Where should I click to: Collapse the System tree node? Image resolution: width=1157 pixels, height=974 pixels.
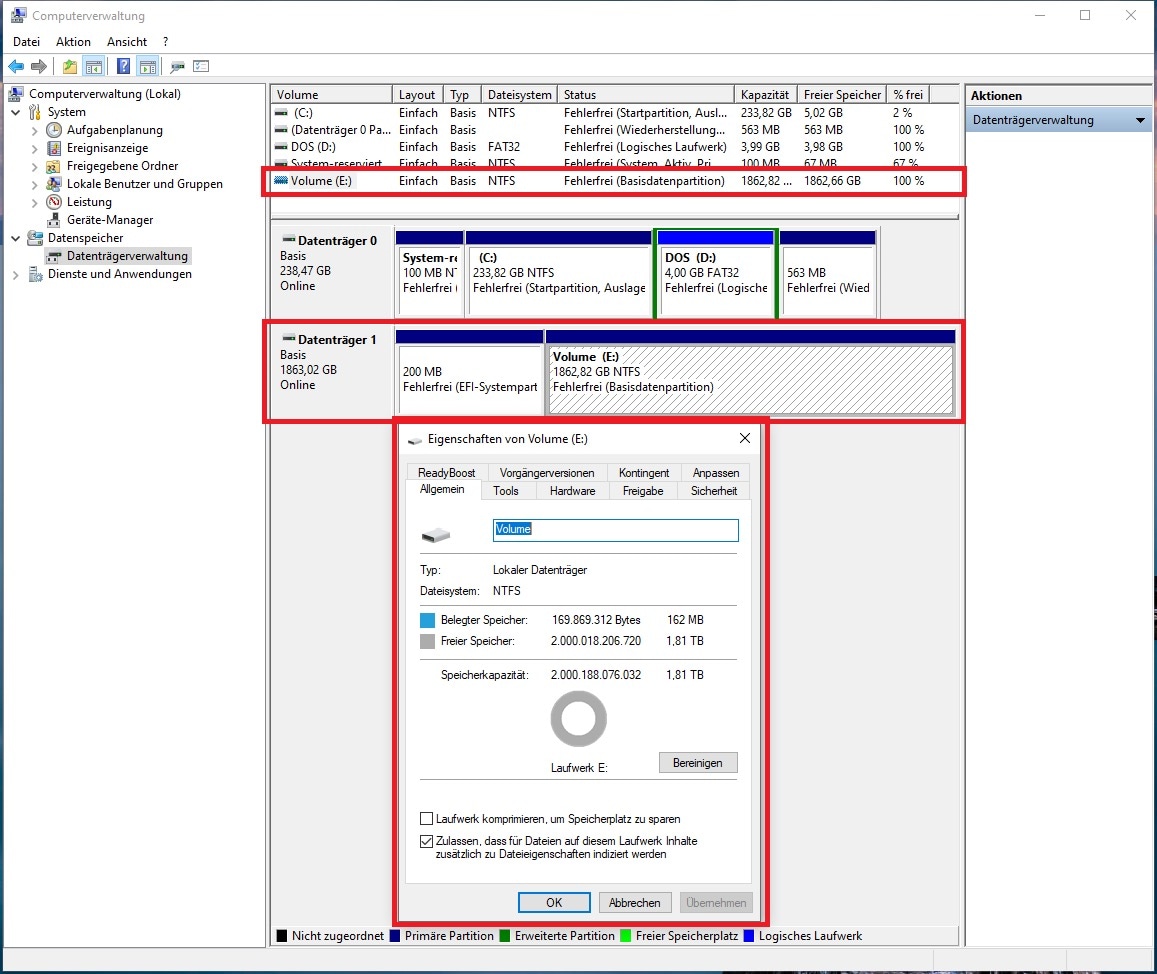(15, 112)
